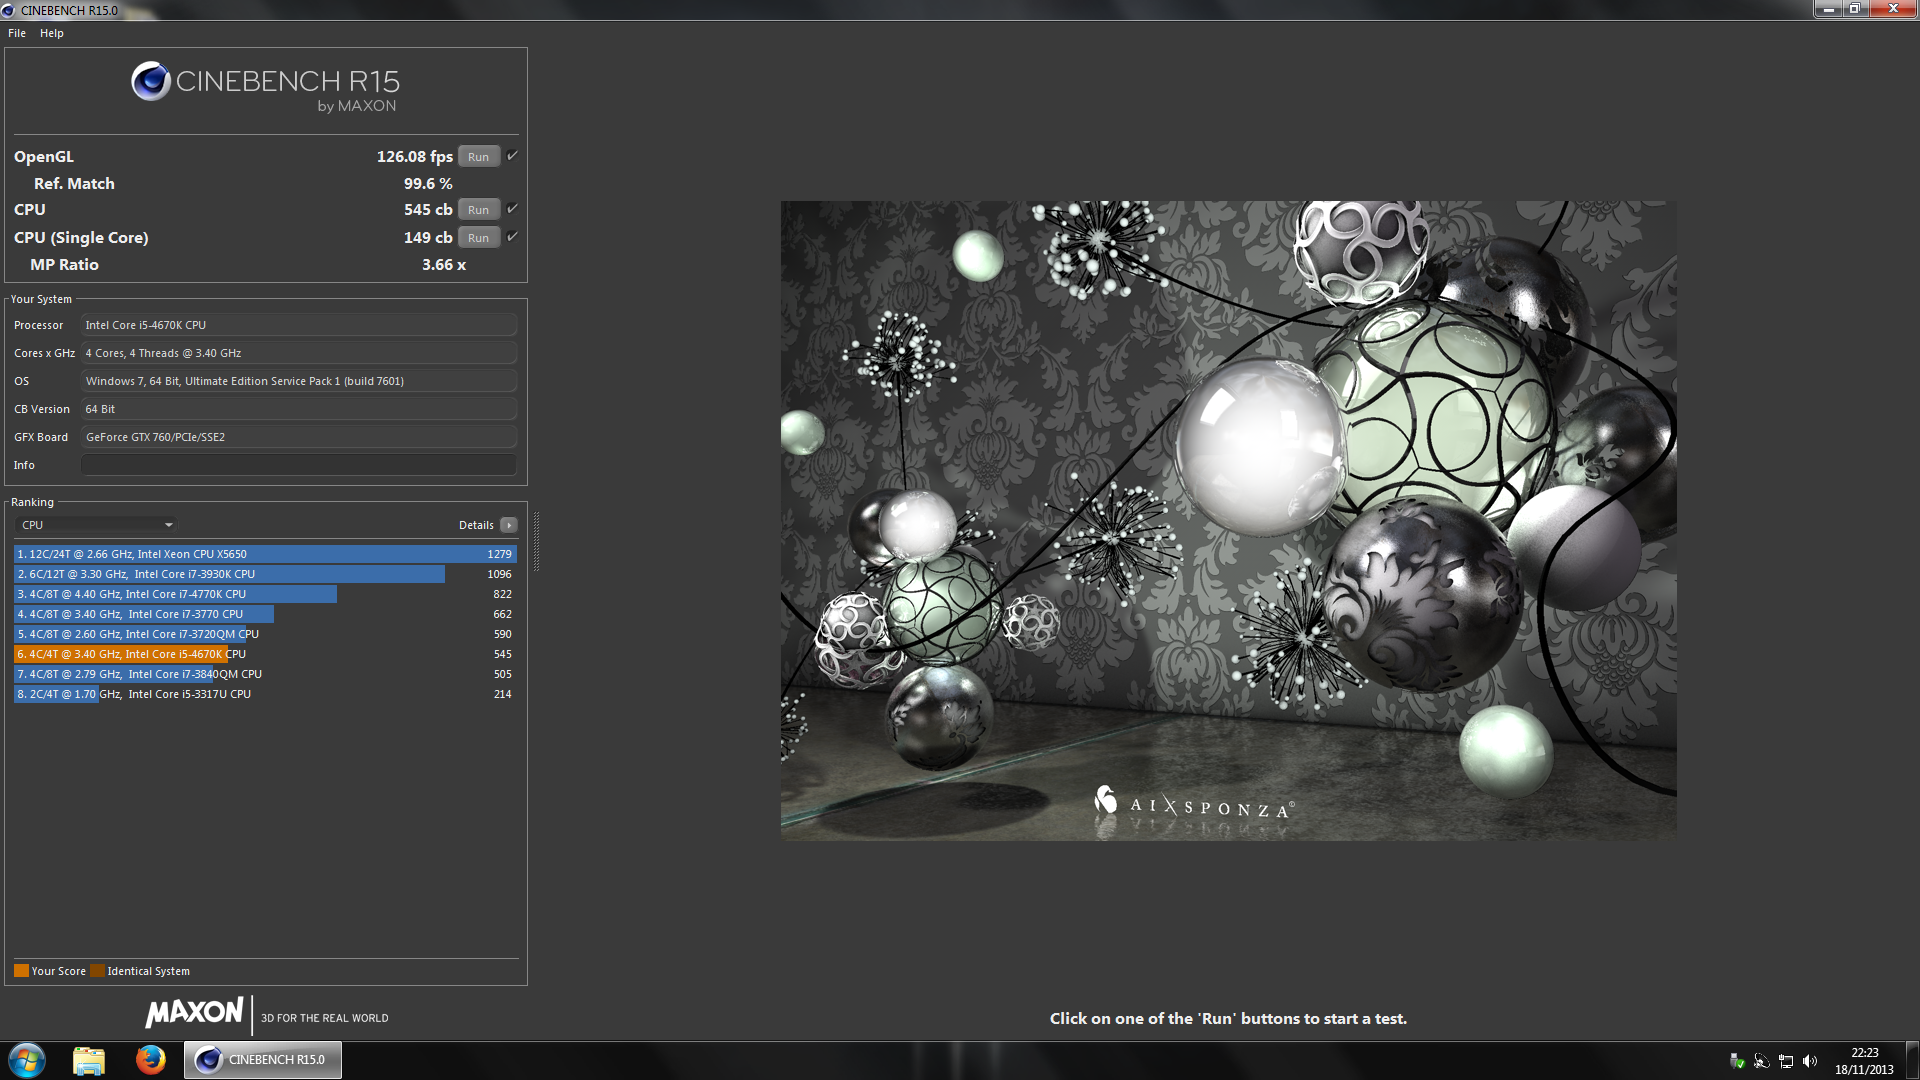Toggle the CPU test checkbox
The width and height of the screenshot is (1920, 1080).
(x=512, y=209)
